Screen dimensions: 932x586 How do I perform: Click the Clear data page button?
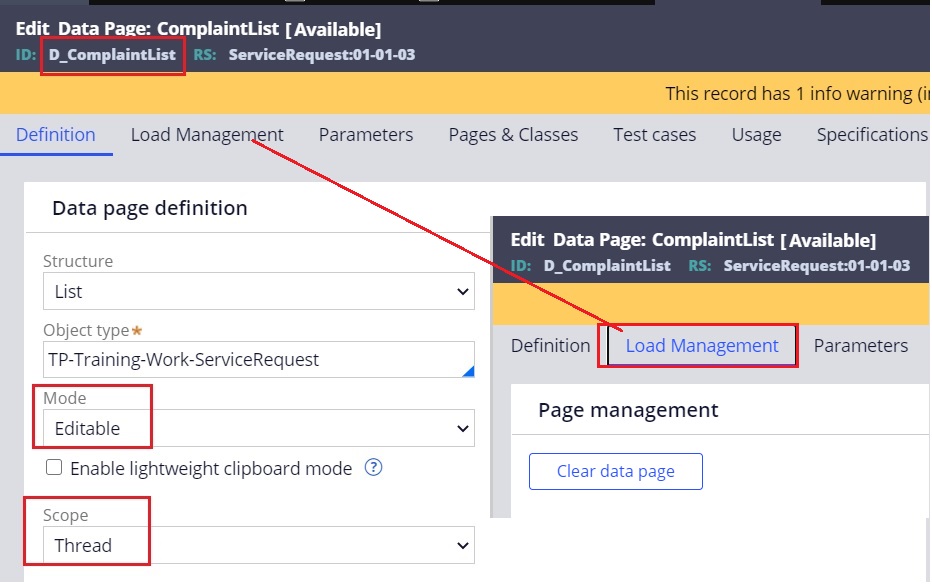coord(615,471)
